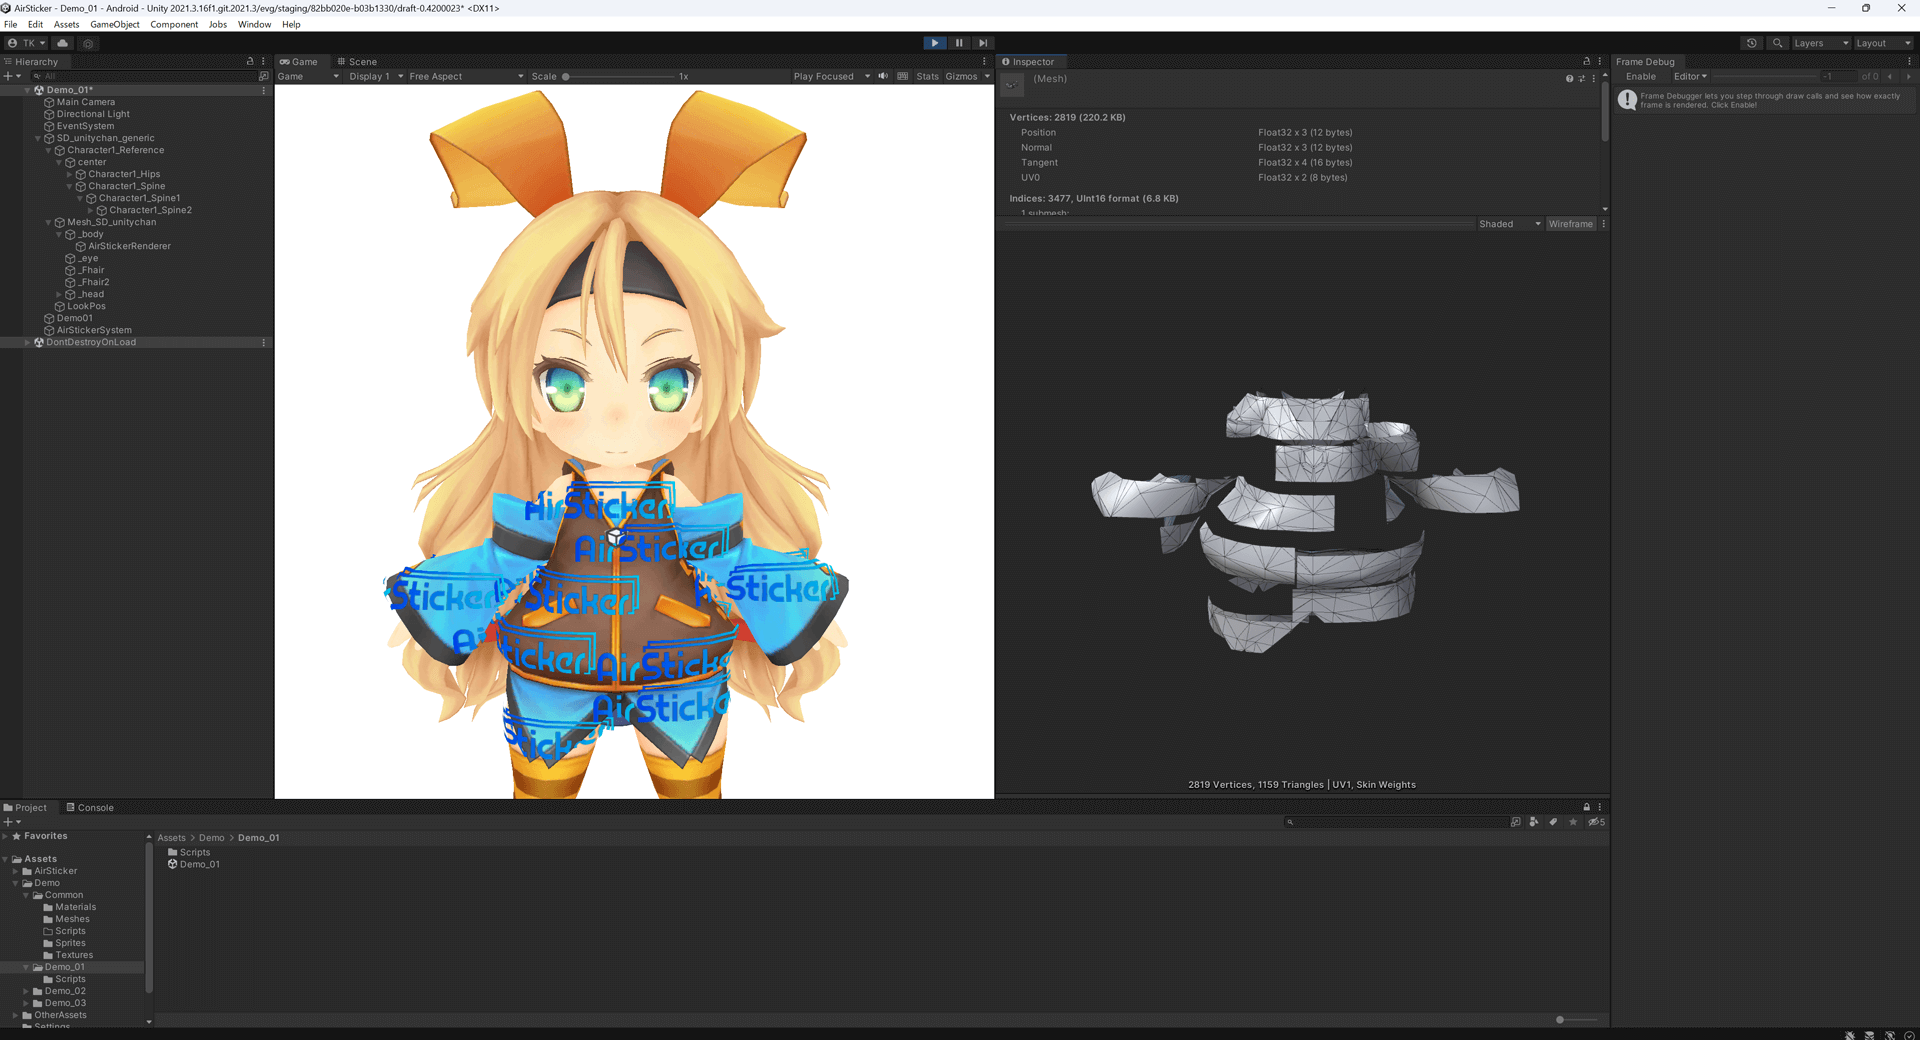The height and width of the screenshot is (1040, 1920).
Task: Click the favorites star icon in Project
Action: click(x=1573, y=822)
